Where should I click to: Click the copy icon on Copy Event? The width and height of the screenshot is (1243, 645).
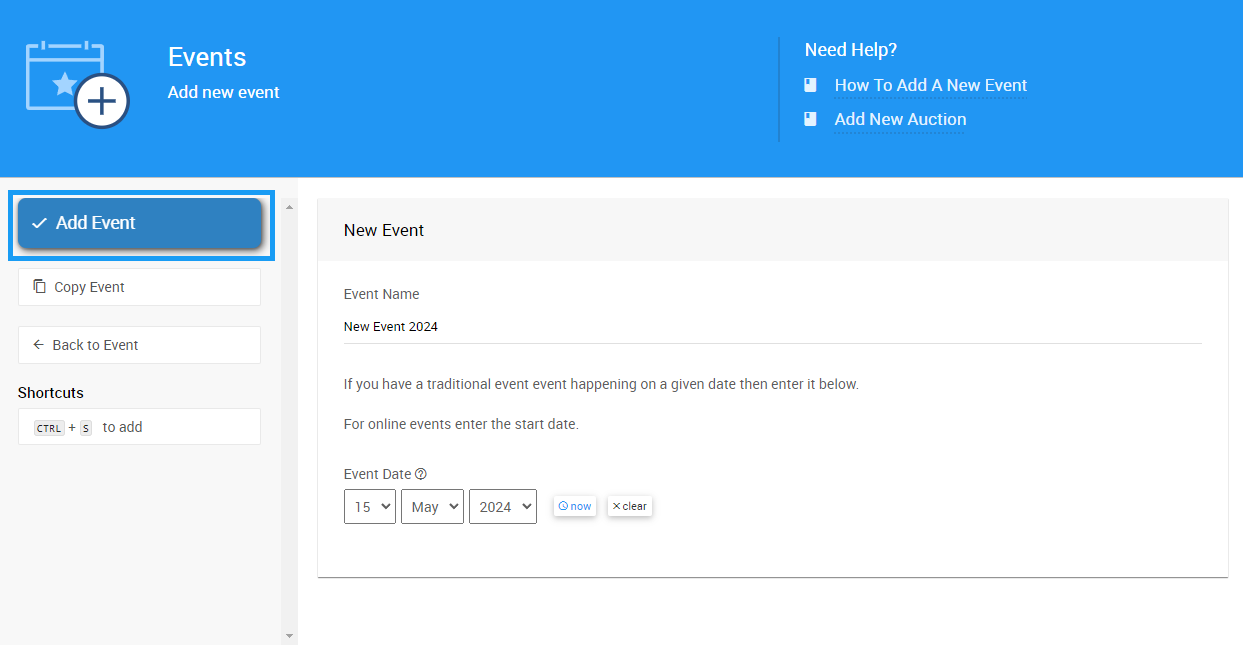coord(40,287)
